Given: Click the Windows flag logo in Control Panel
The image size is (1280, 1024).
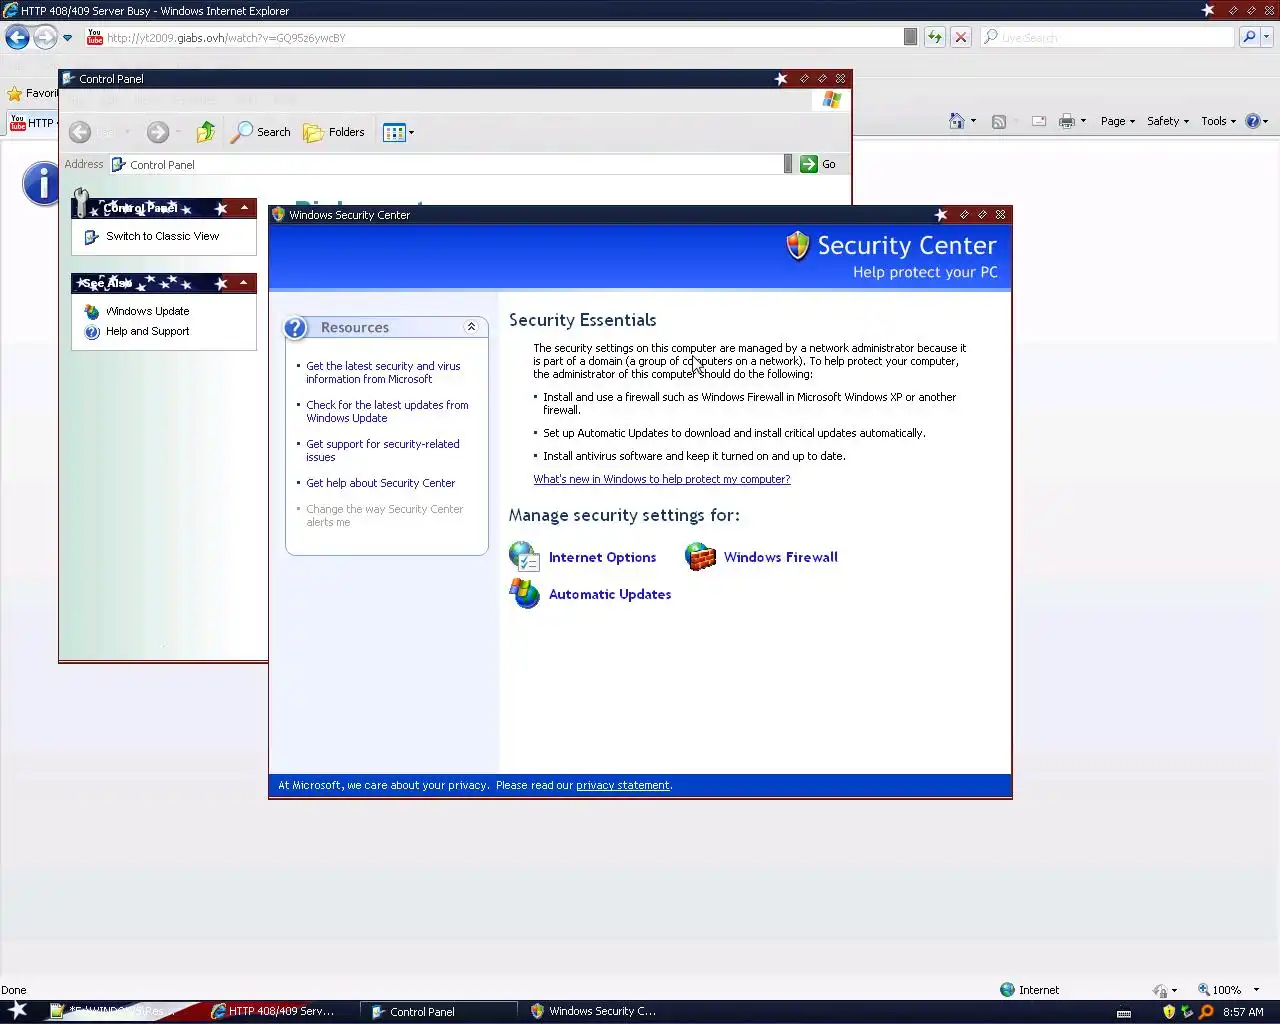Looking at the screenshot, I should point(832,100).
